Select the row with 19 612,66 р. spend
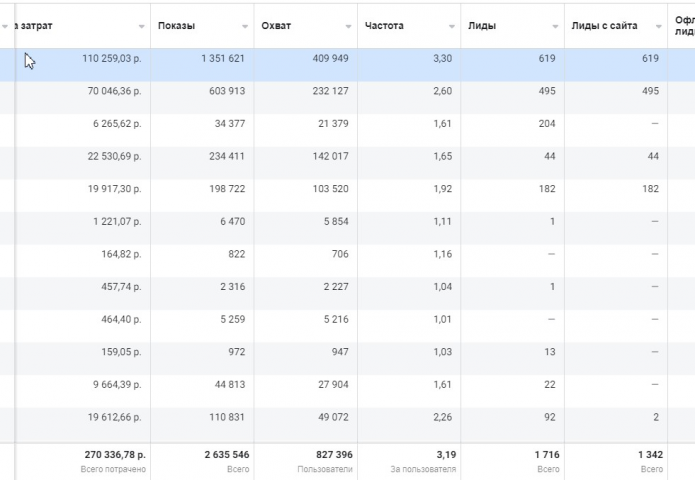This screenshot has height=480, width=695. [348, 424]
